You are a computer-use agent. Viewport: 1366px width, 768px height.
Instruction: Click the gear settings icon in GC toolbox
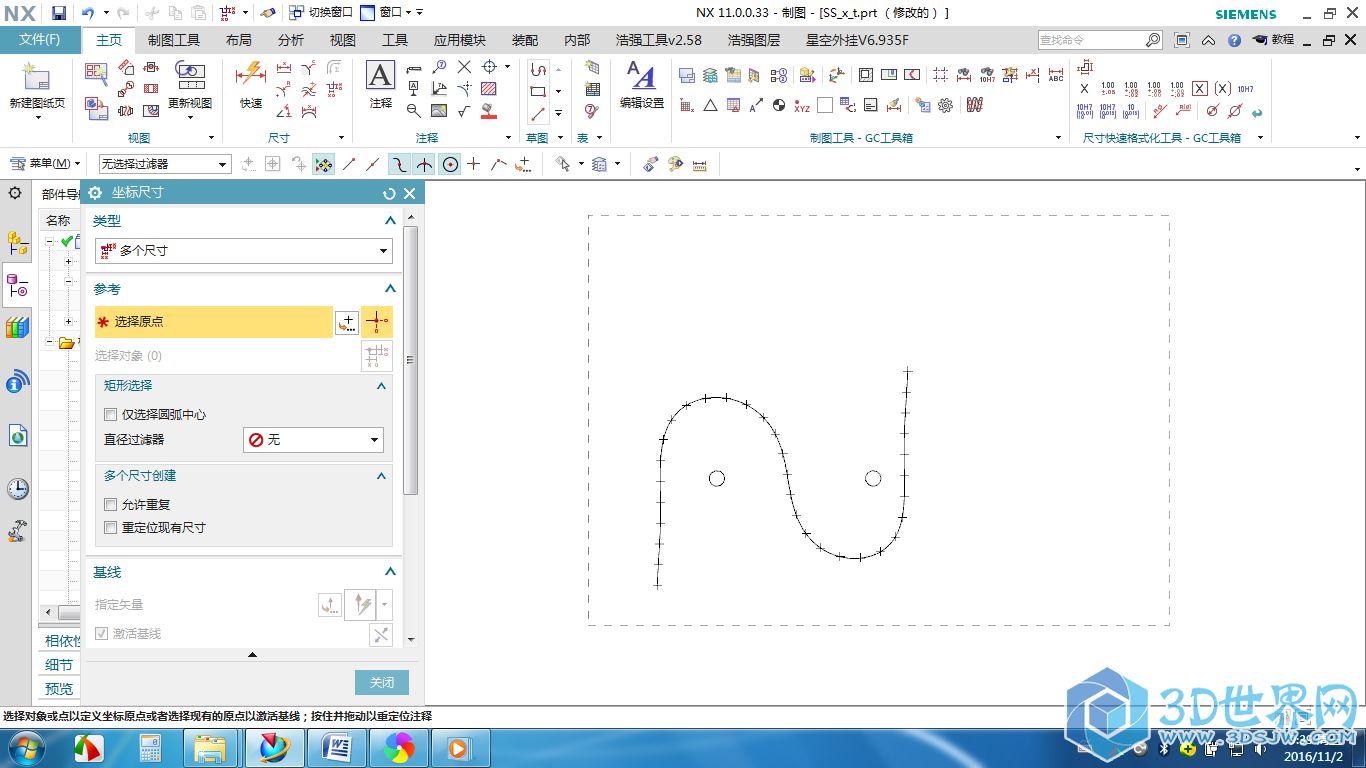pos(945,105)
